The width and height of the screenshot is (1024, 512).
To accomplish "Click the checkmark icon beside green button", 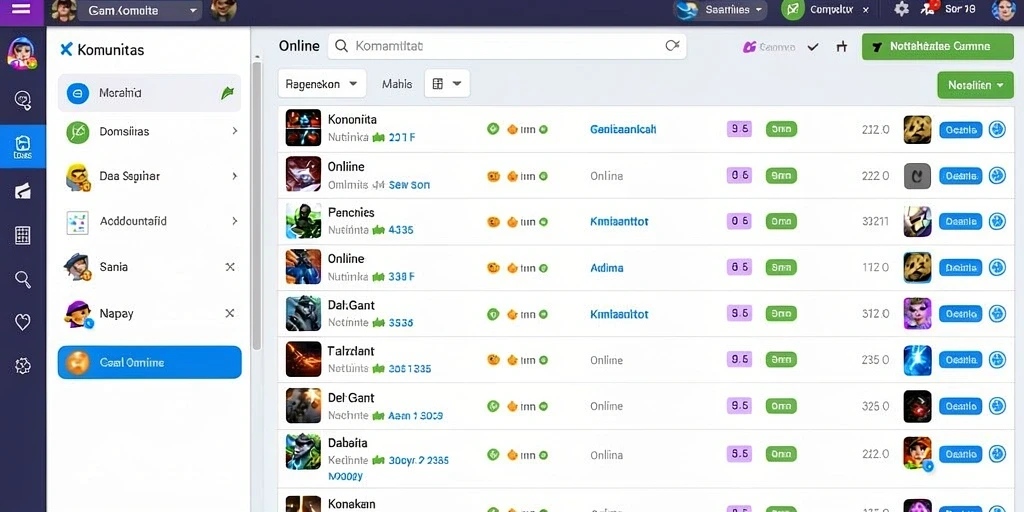I will 813,46.
